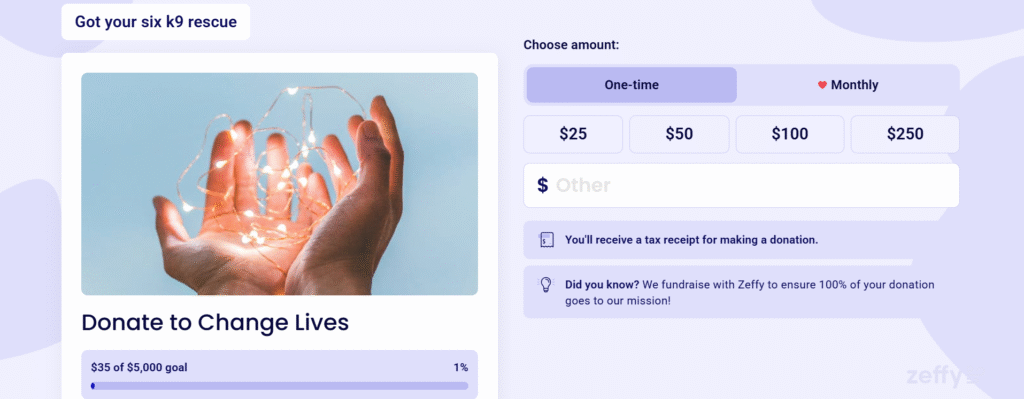
Task: Click the tax receipt notice banner text
Action: click(691, 240)
